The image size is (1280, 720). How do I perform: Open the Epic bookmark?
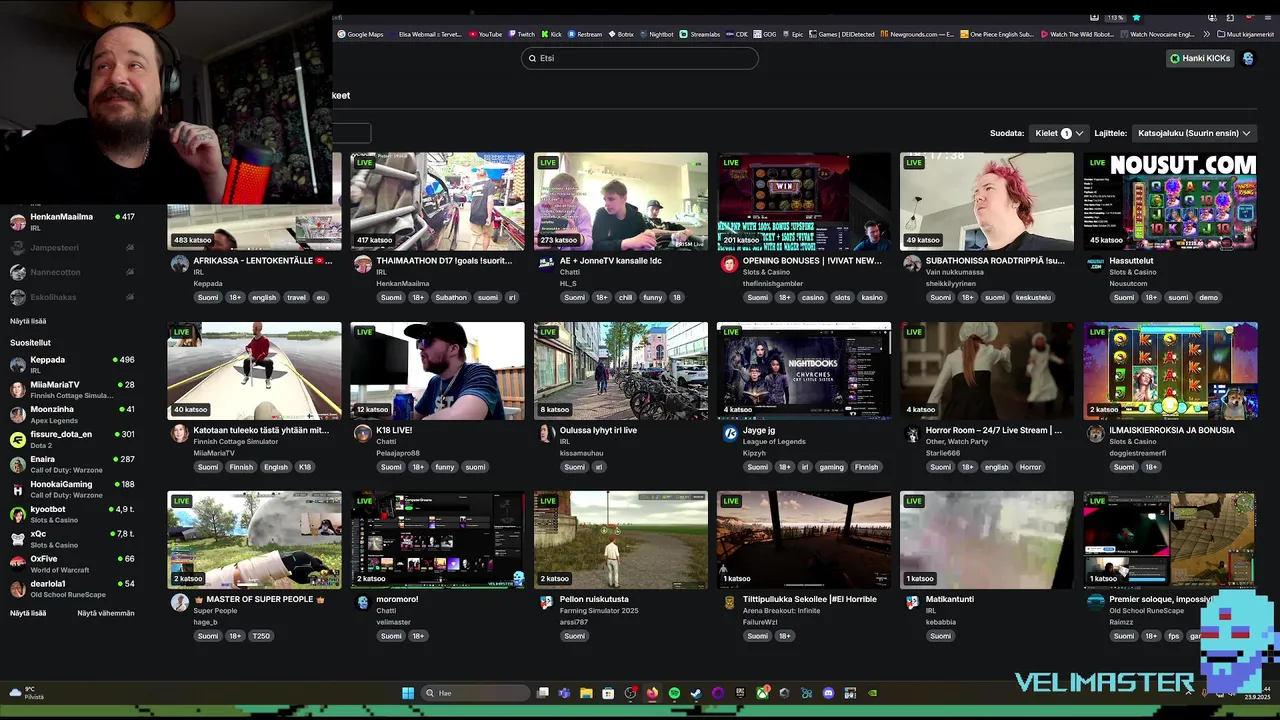(792, 34)
